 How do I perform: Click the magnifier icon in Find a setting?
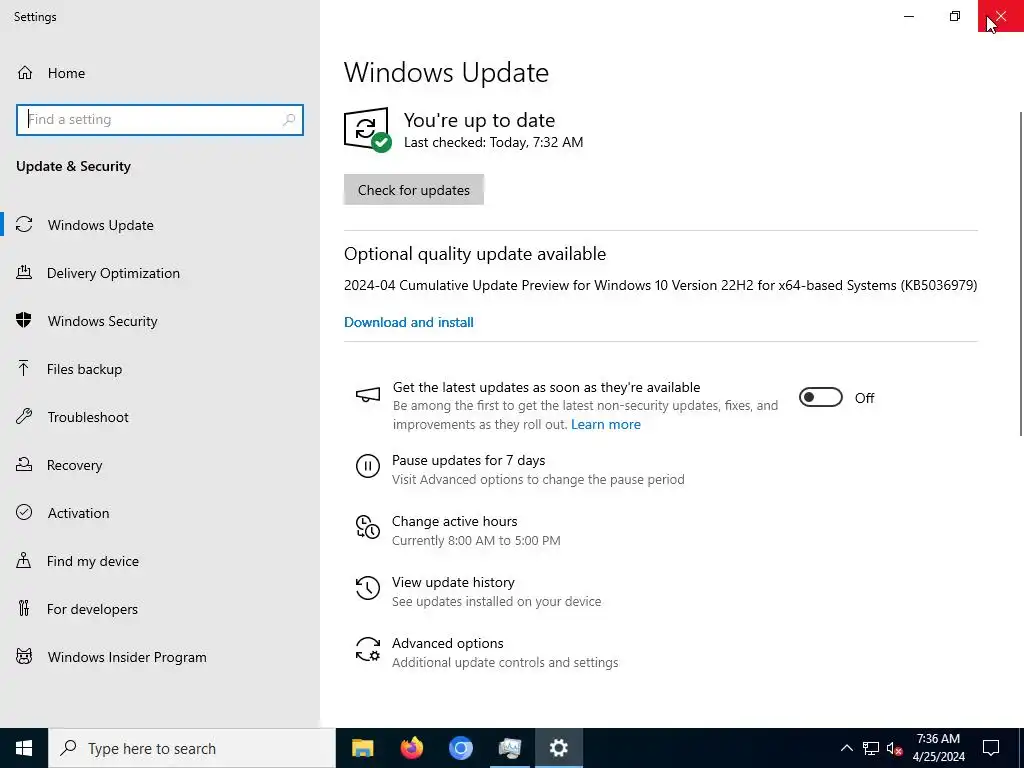289,120
